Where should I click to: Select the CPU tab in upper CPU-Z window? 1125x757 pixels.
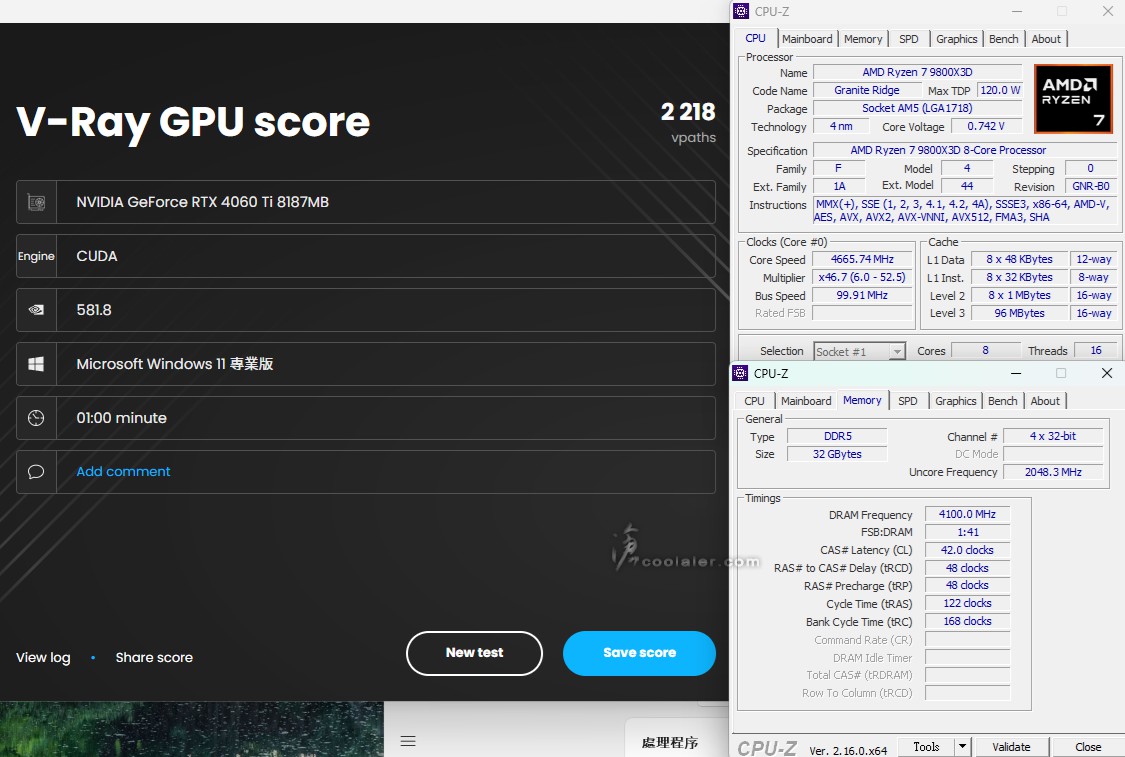(755, 39)
